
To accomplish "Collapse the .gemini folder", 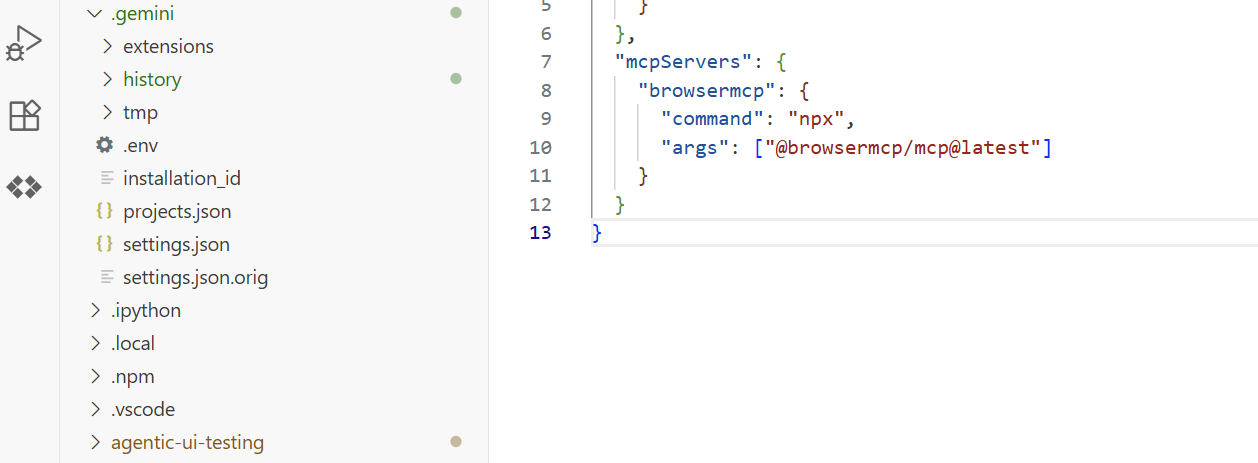I will pyautogui.click(x=95, y=14).
